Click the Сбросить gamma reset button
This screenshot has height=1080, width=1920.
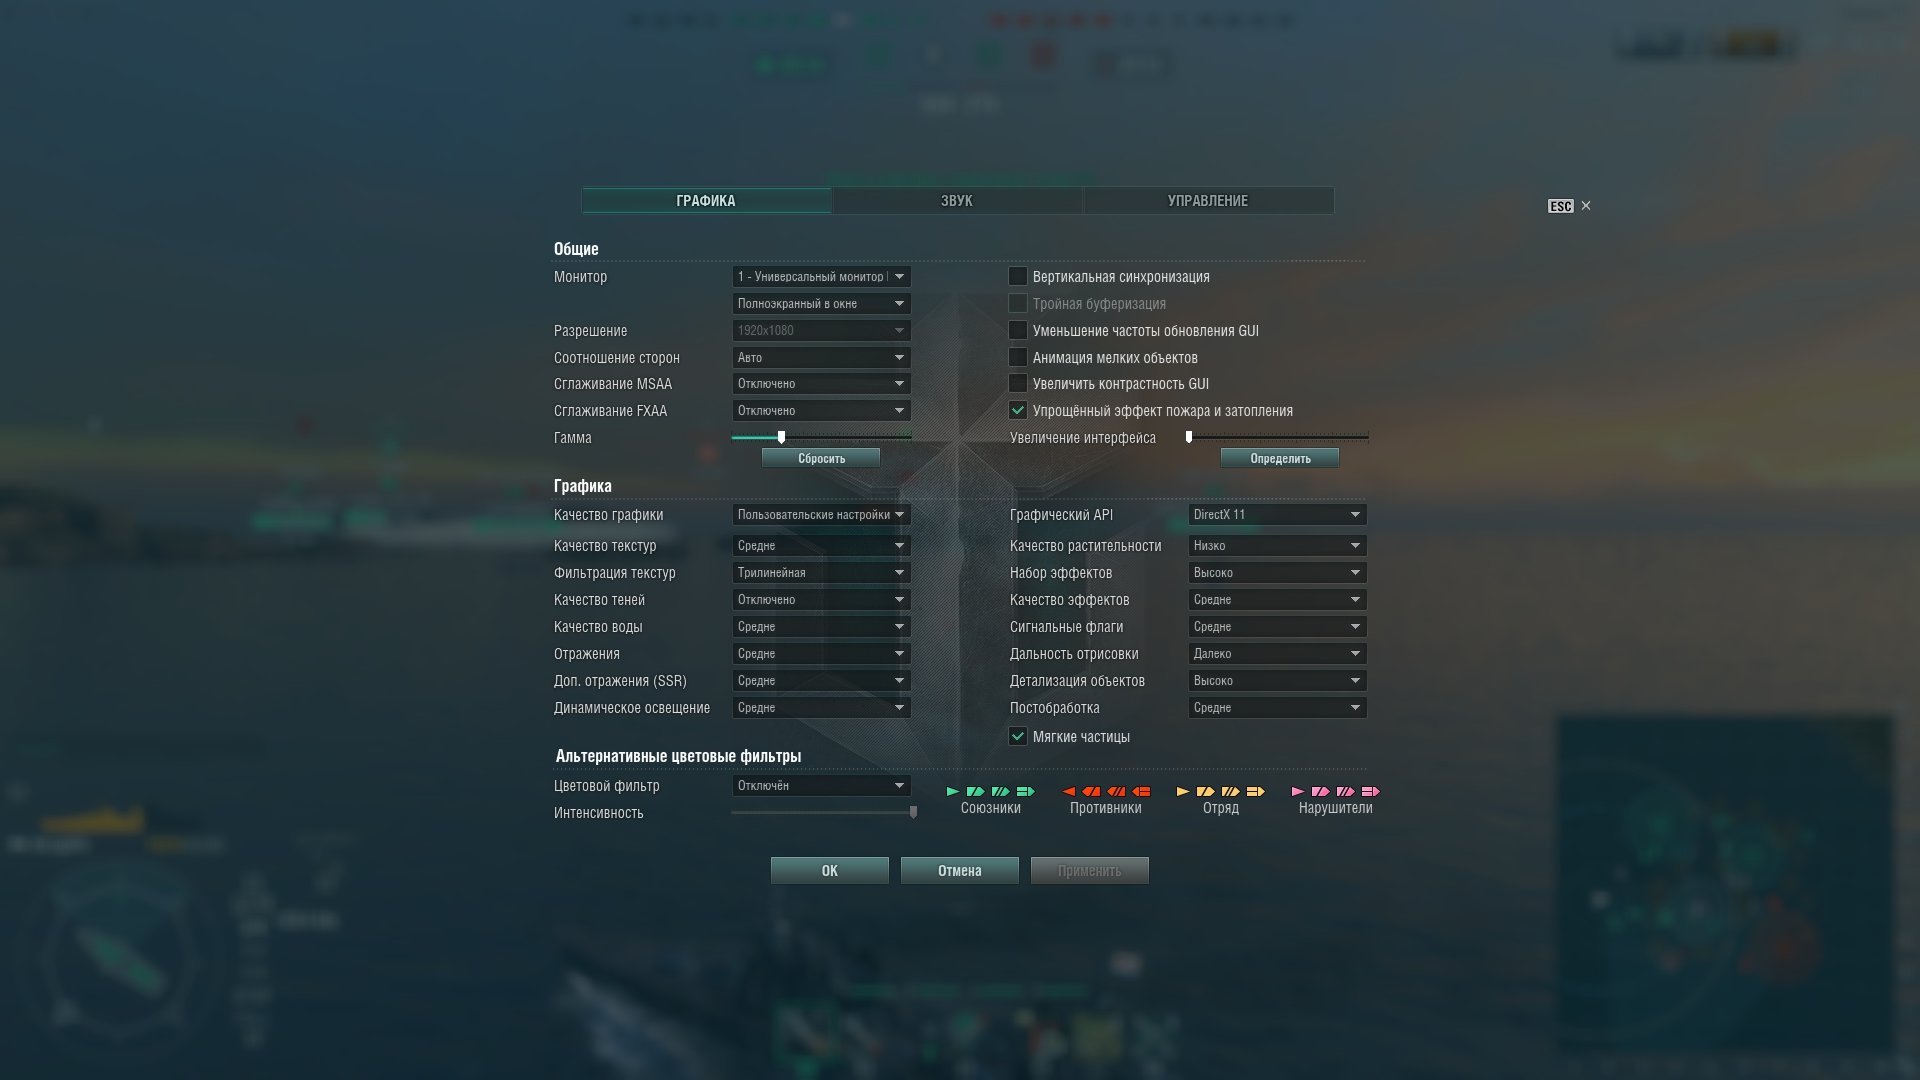pos(821,458)
